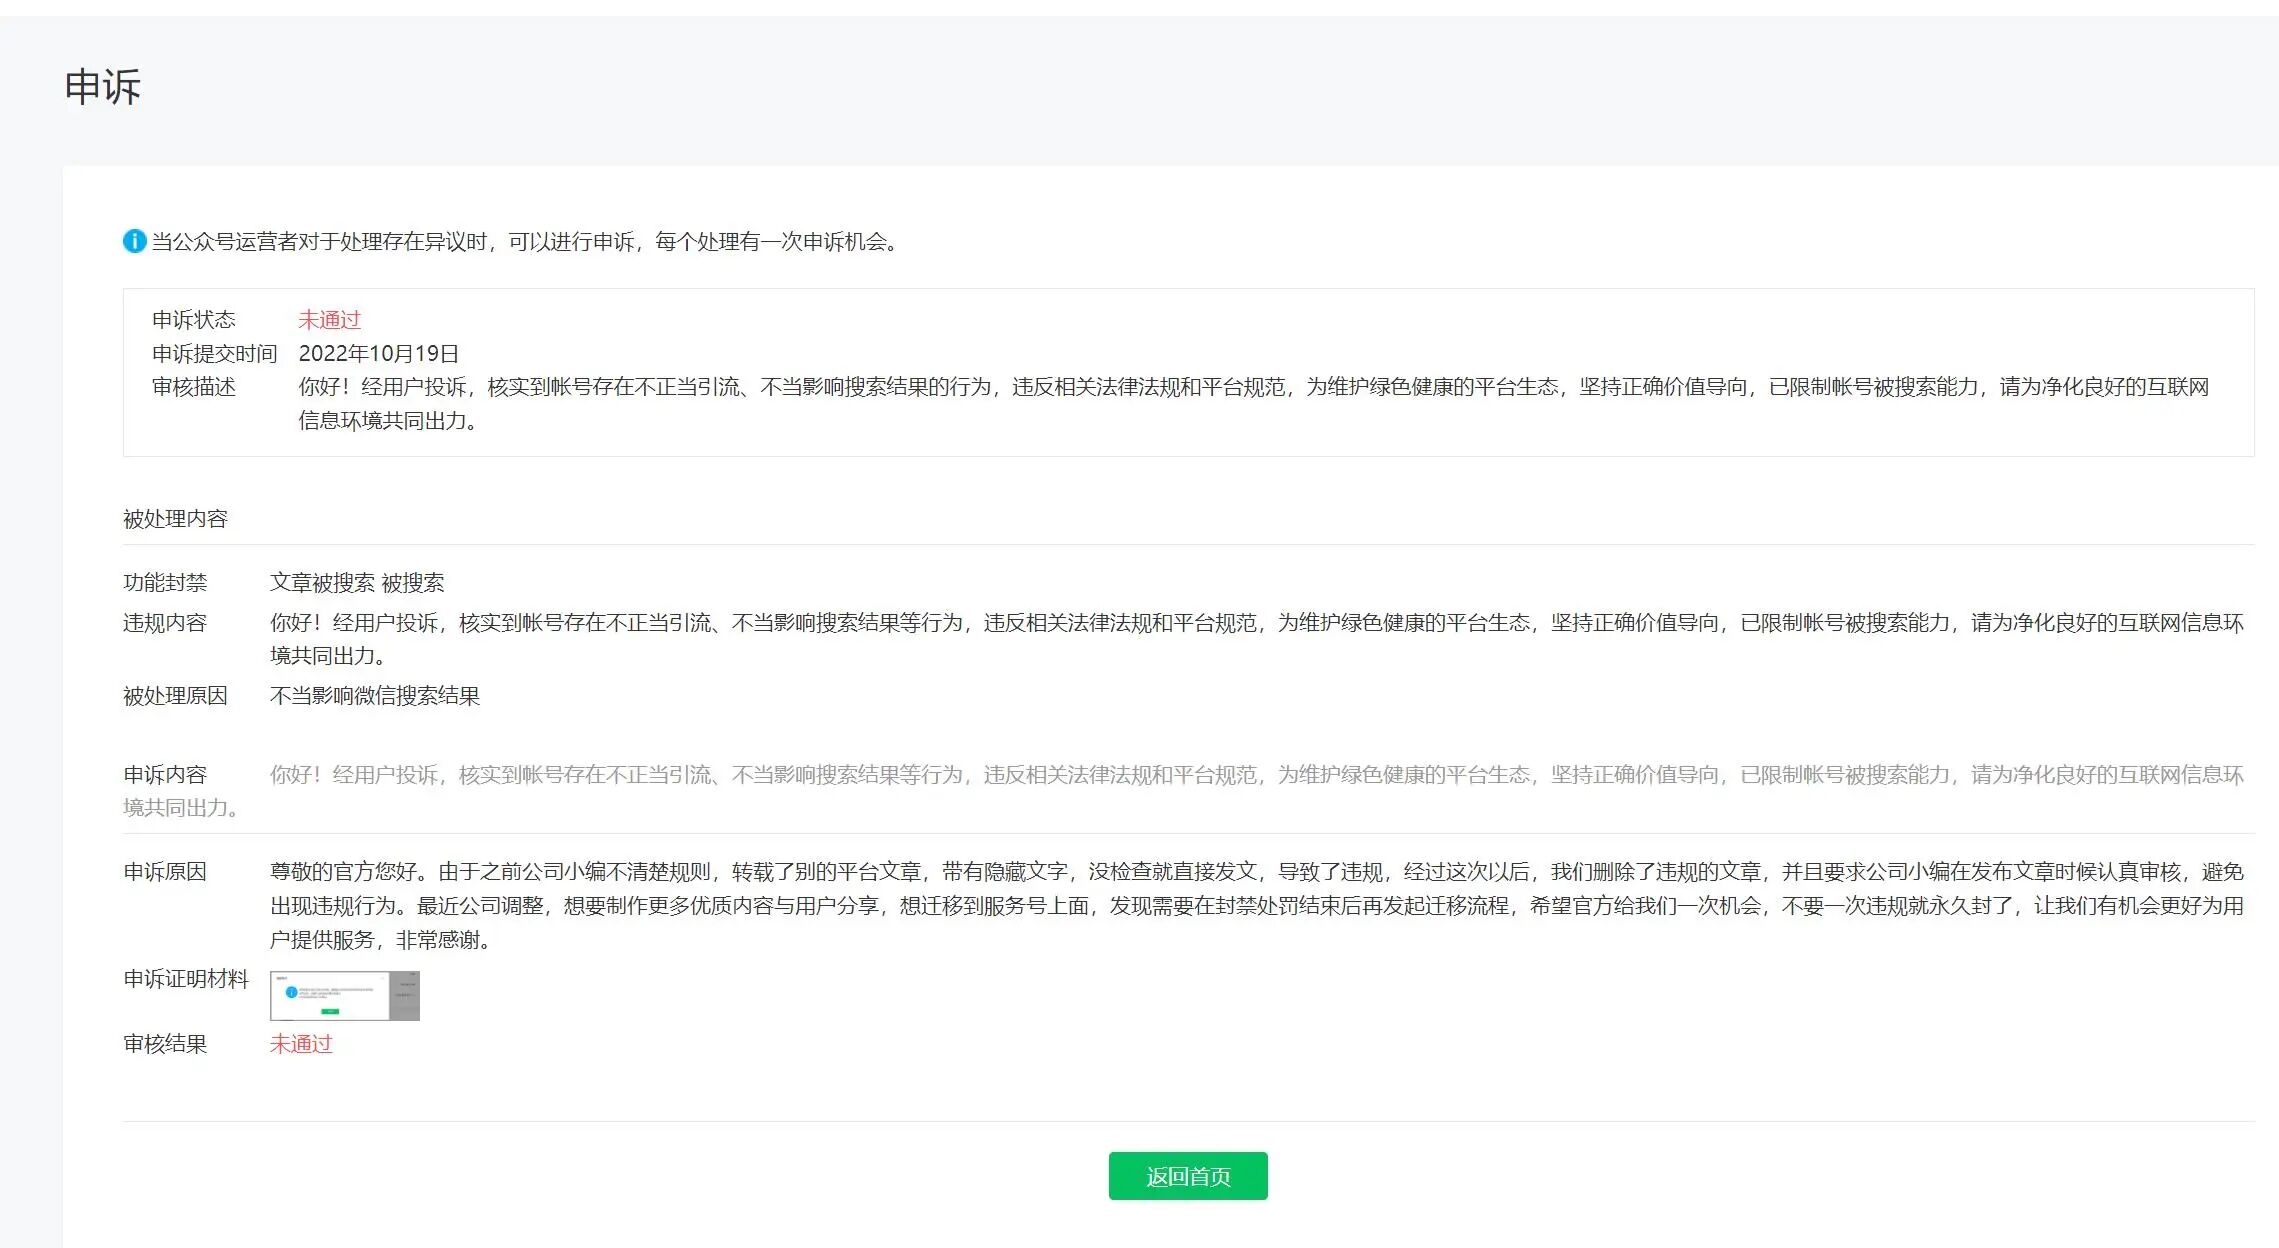Open the appeal proof material thumbnail
Image resolution: width=2279 pixels, height=1248 pixels.
tap(344, 995)
